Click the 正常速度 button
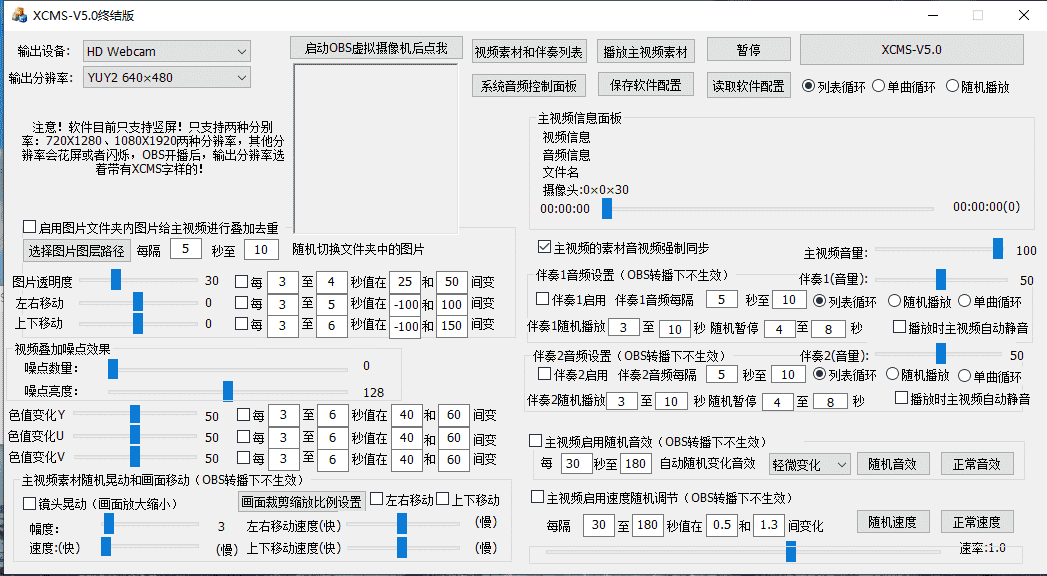 (x=976, y=521)
